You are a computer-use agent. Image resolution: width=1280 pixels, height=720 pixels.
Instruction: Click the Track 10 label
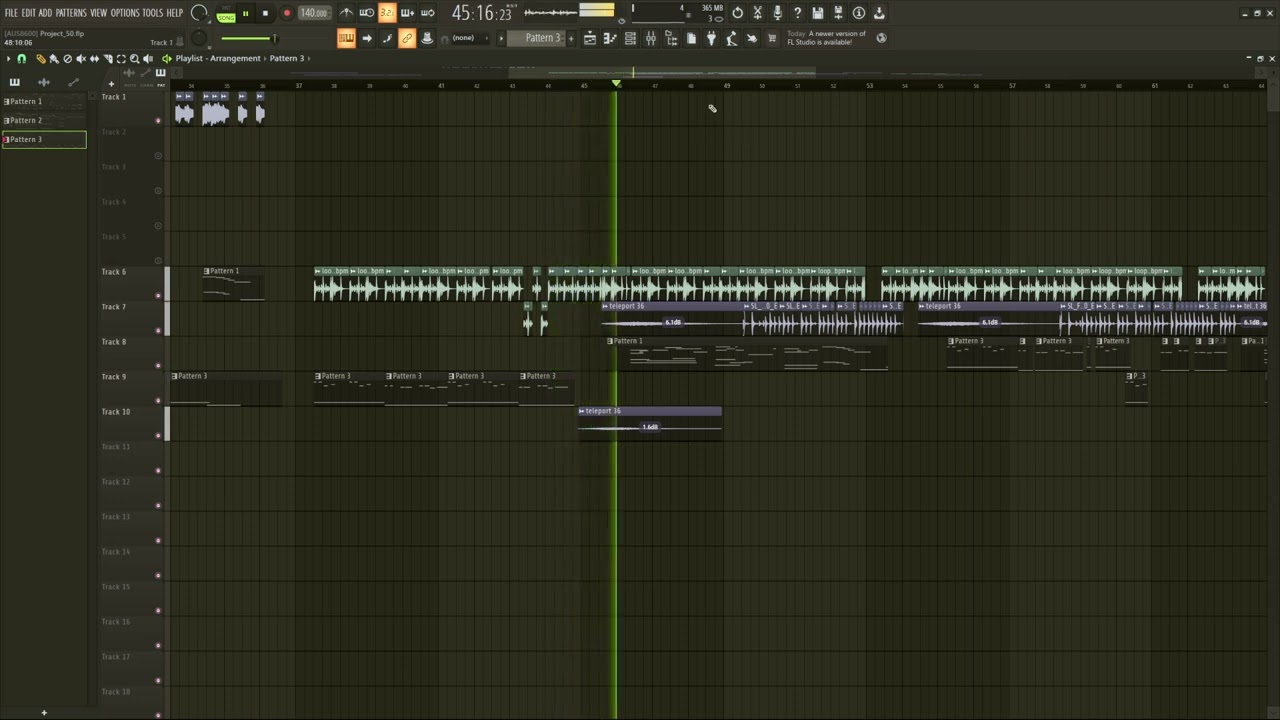(x=116, y=412)
